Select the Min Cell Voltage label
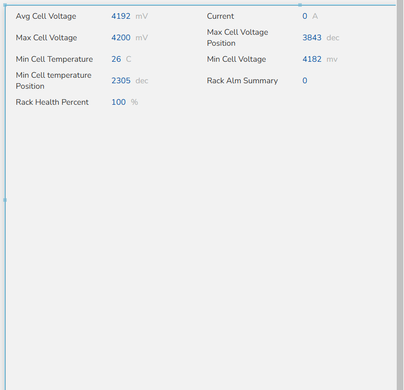The image size is (404, 390). point(236,59)
